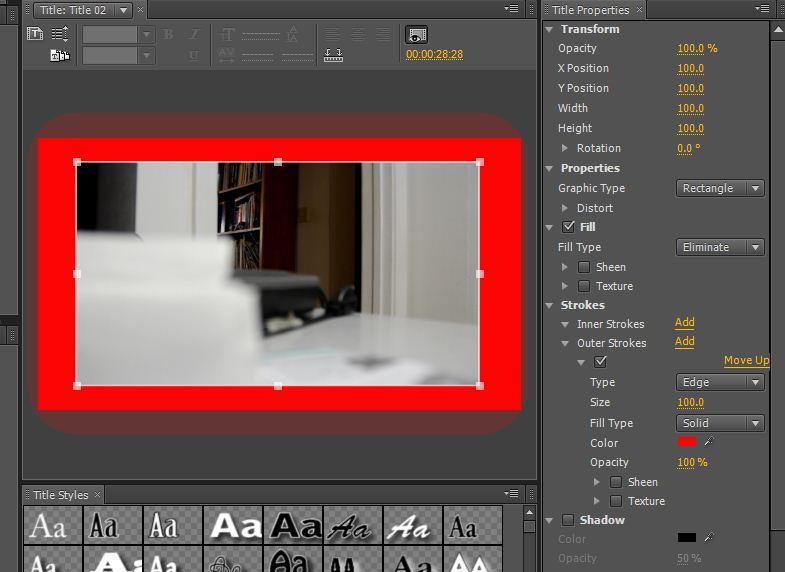785x572 pixels.
Task: Open the Graphic Type dropdown showing Rectangle
Action: tap(720, 188)
